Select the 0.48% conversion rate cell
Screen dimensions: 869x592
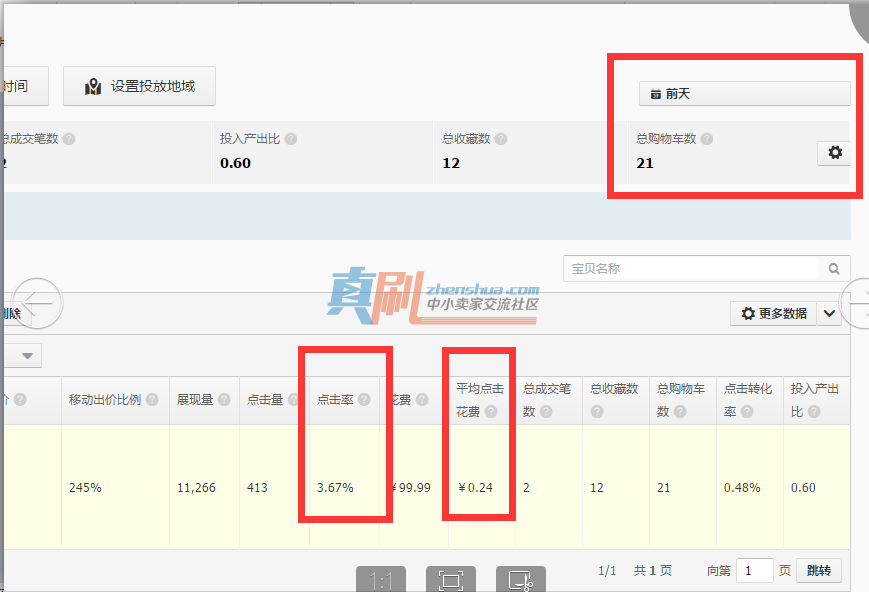pyautogui.click(x=742, y=488)
